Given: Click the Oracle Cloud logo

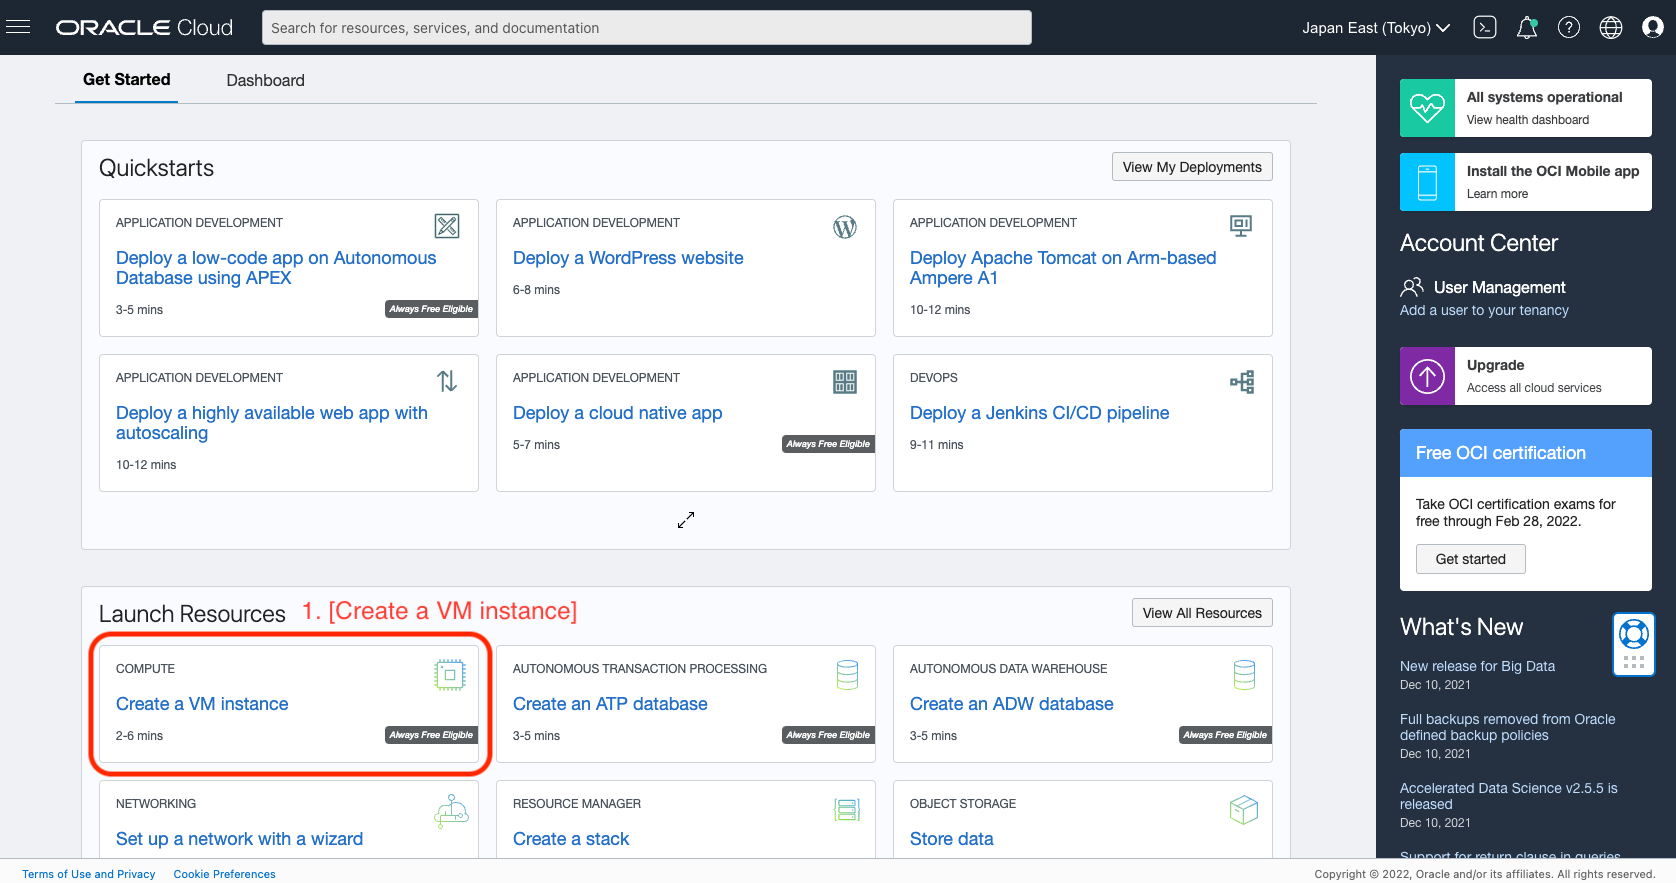Looking at the screenshot, I should point(144,28).
